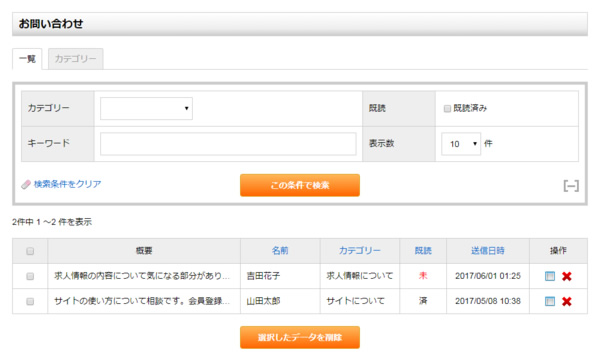Click the 概要 column header

coord(144,251)
